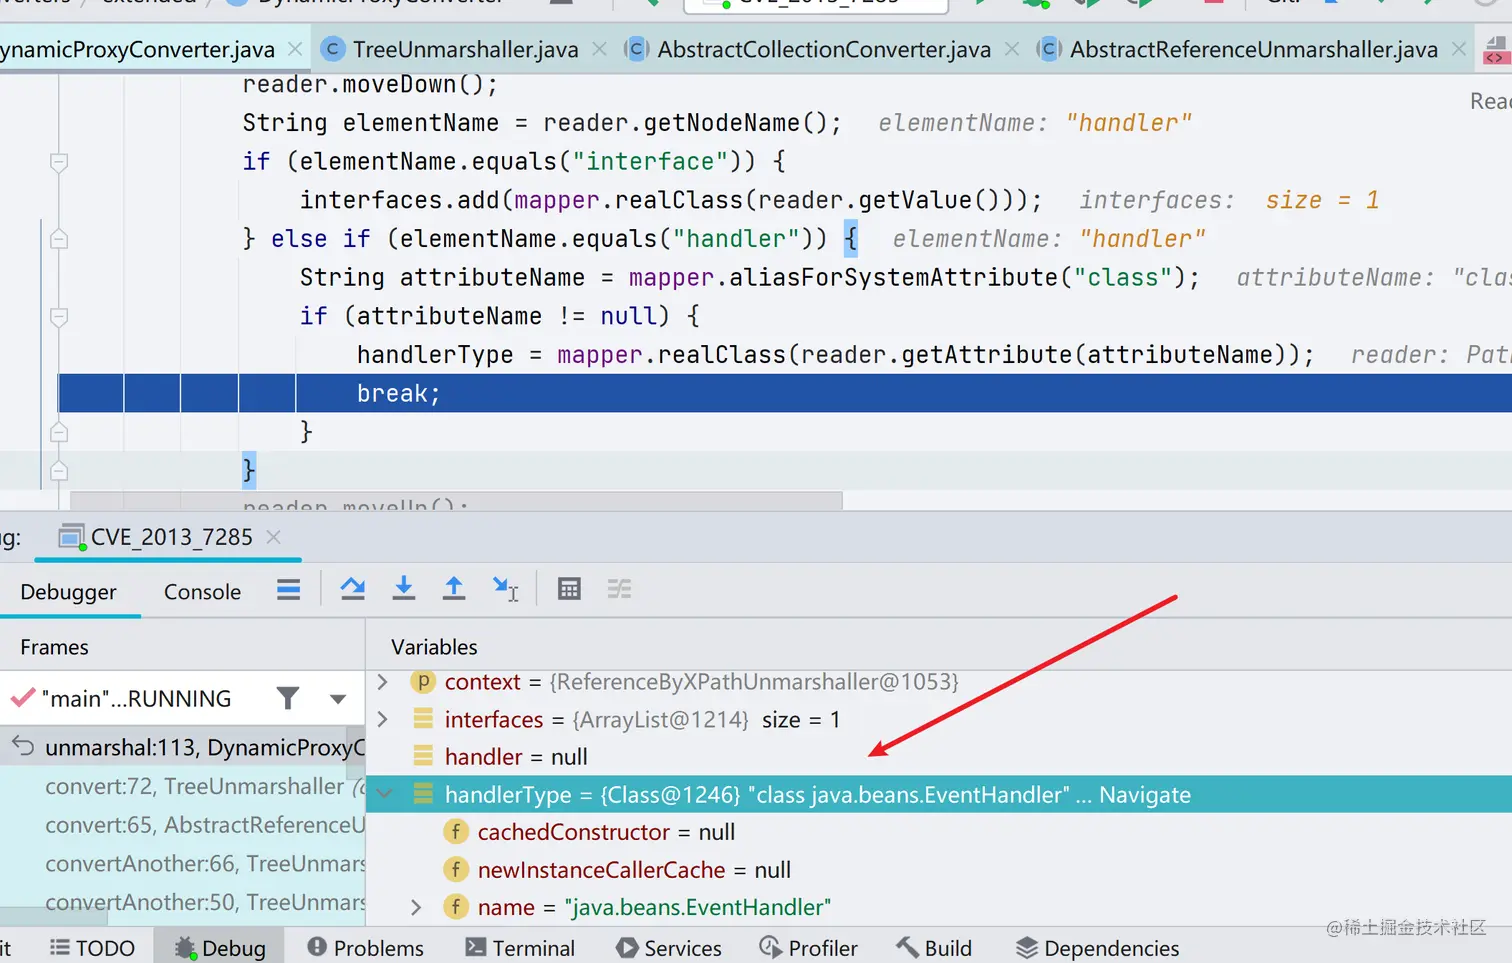Click the Step Into debugger icon
1512x963 pixels.
click(x=403, y=589)
